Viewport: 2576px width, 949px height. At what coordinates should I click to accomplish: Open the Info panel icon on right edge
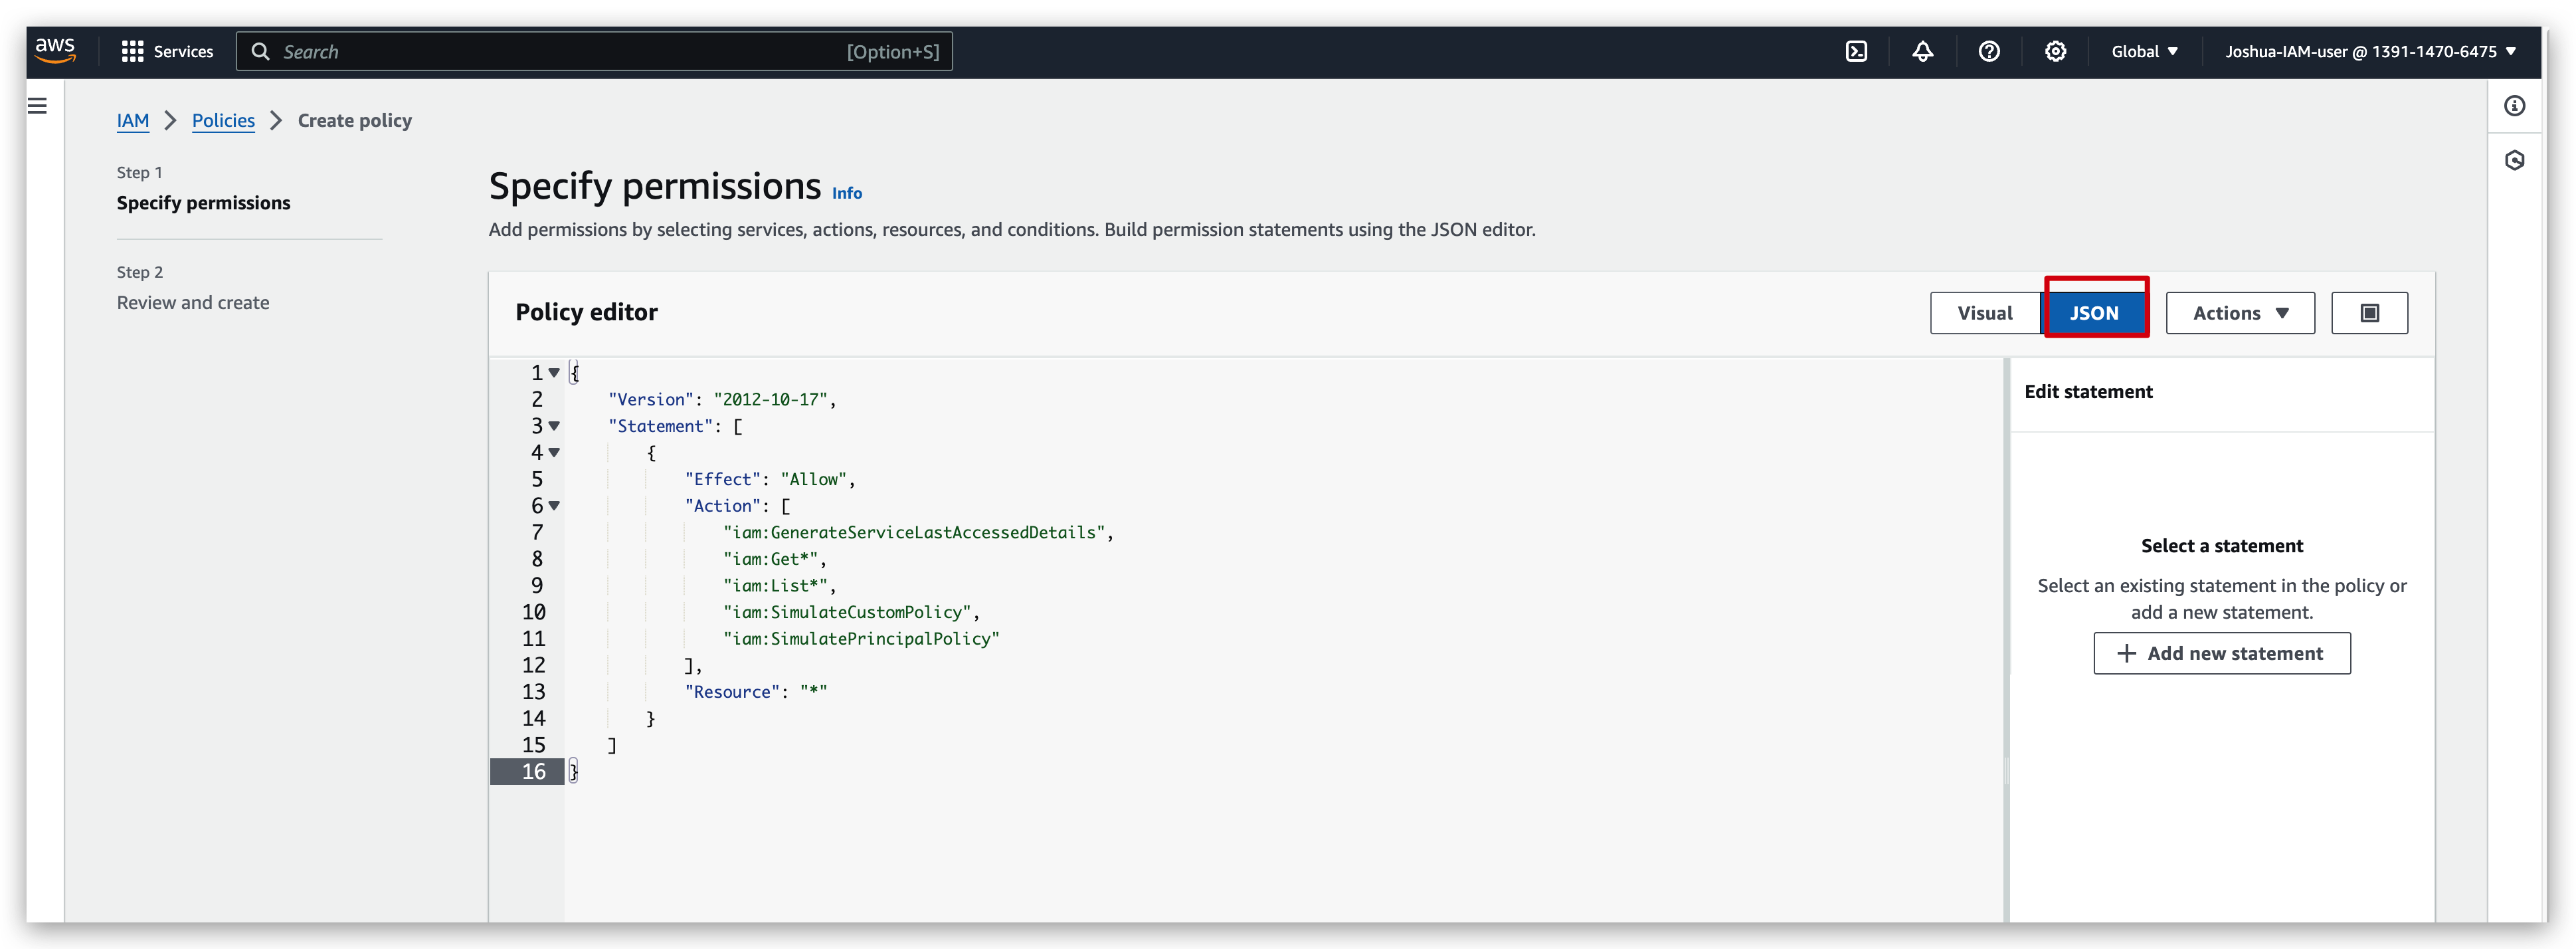coord(2516,105)
